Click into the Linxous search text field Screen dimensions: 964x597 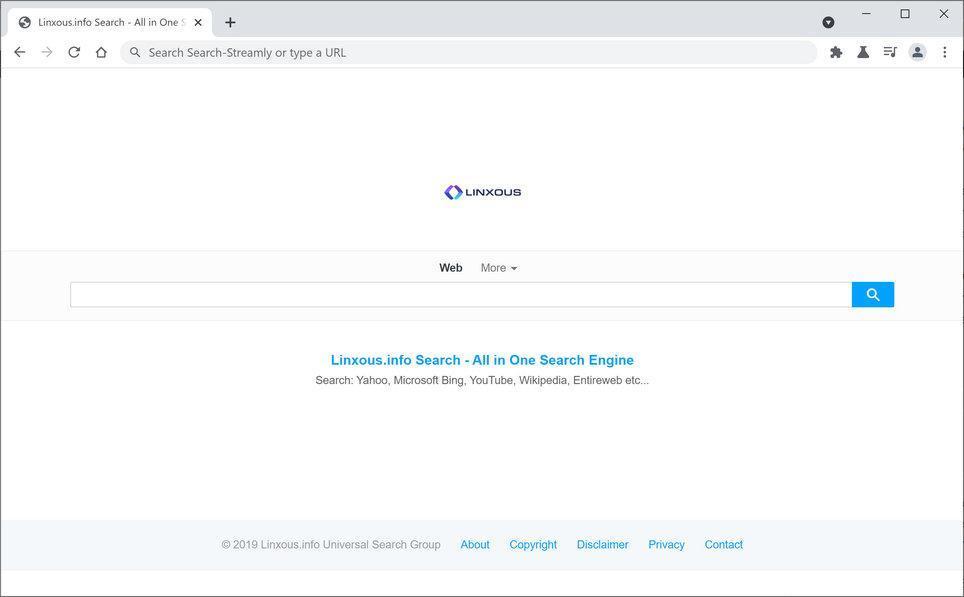pyautogui.click(x=460, y=295)
